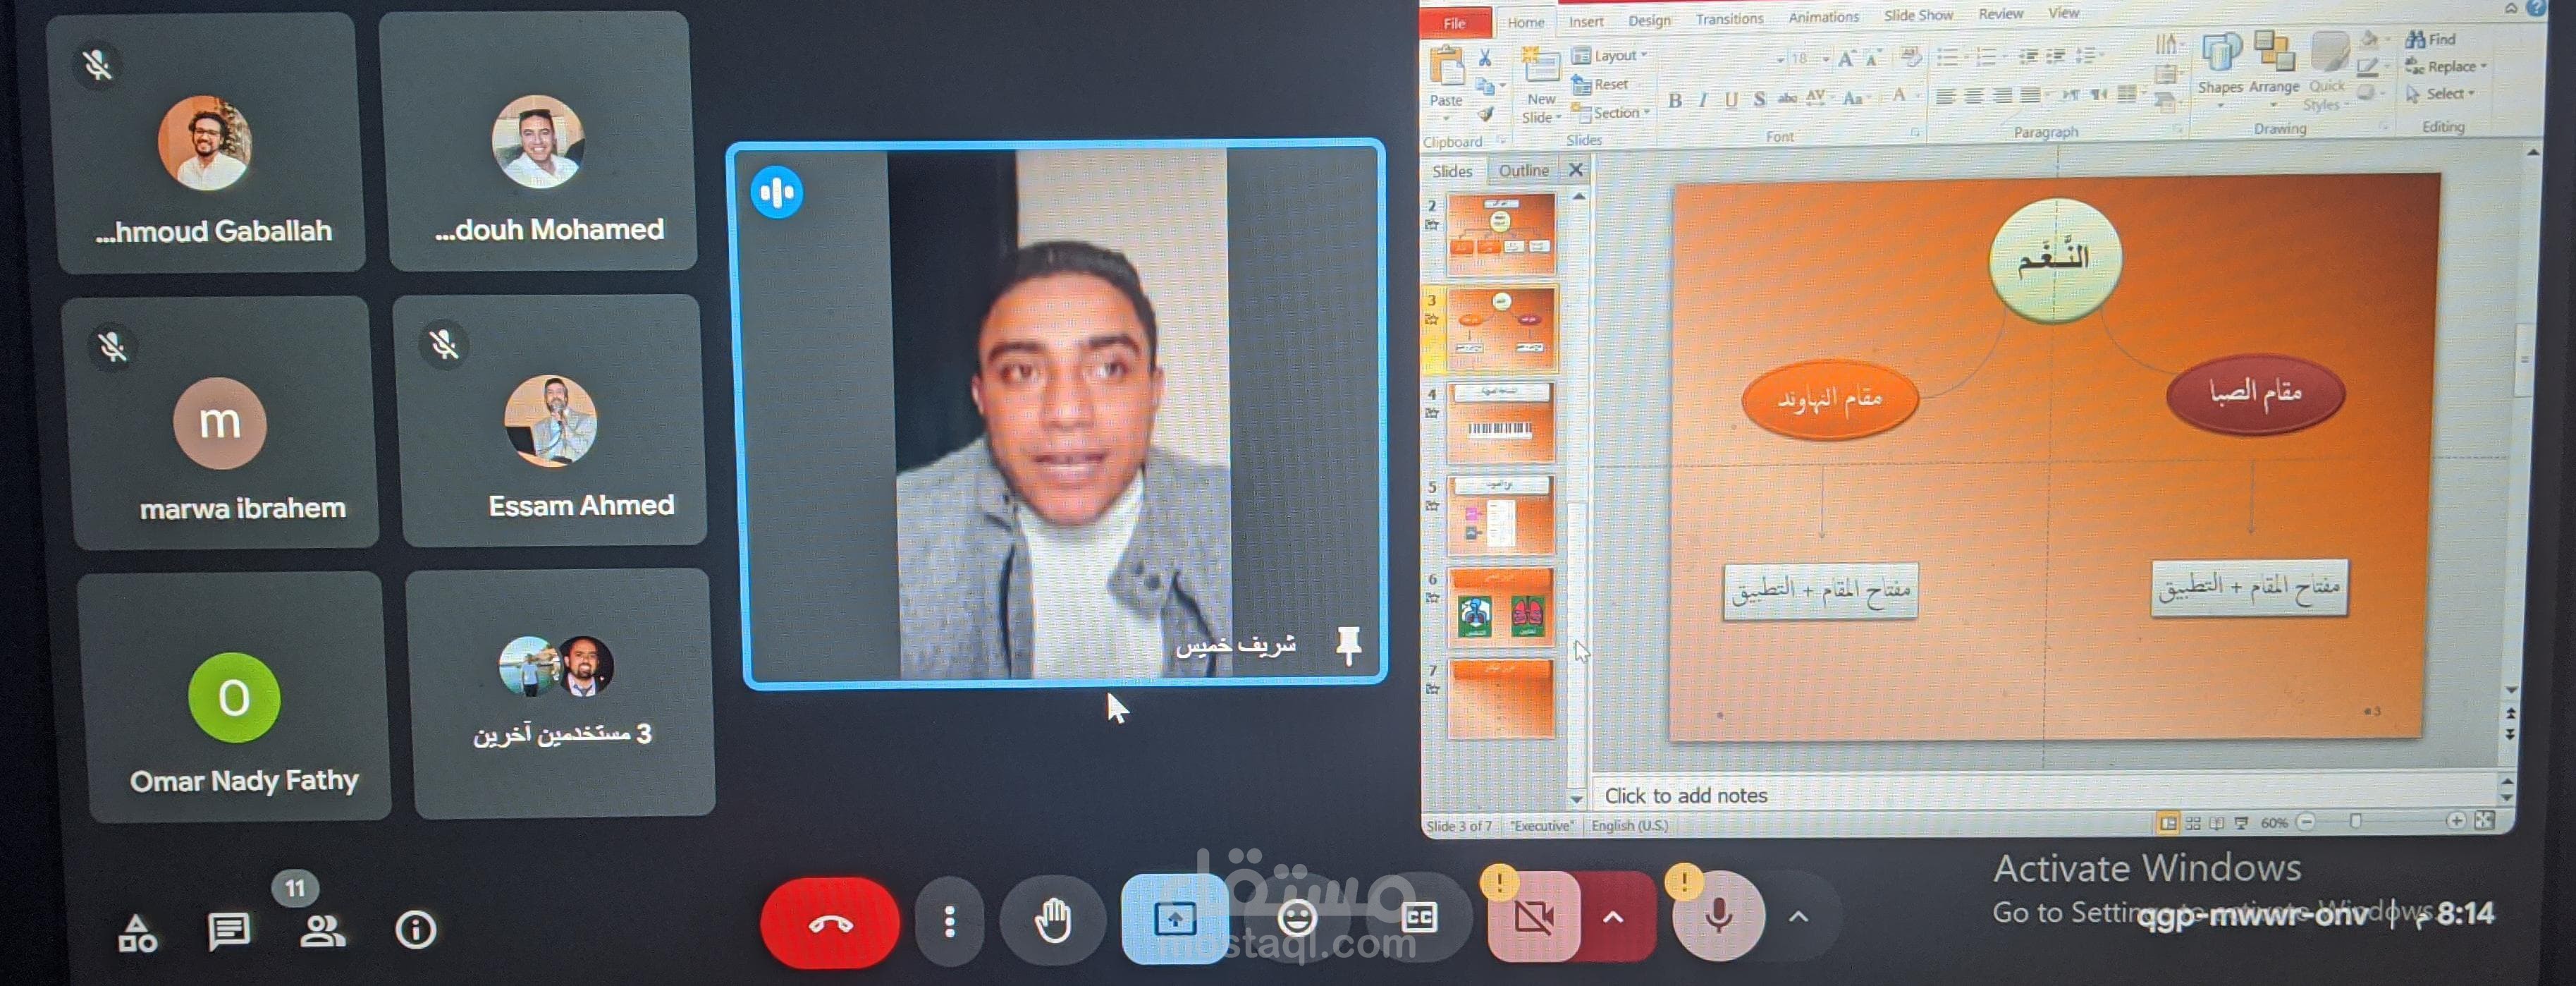This screenshot has height=986, width=2576.
Task: Click Find in the Editing group
Action: pyautogui.click(x=2431, y=39)
